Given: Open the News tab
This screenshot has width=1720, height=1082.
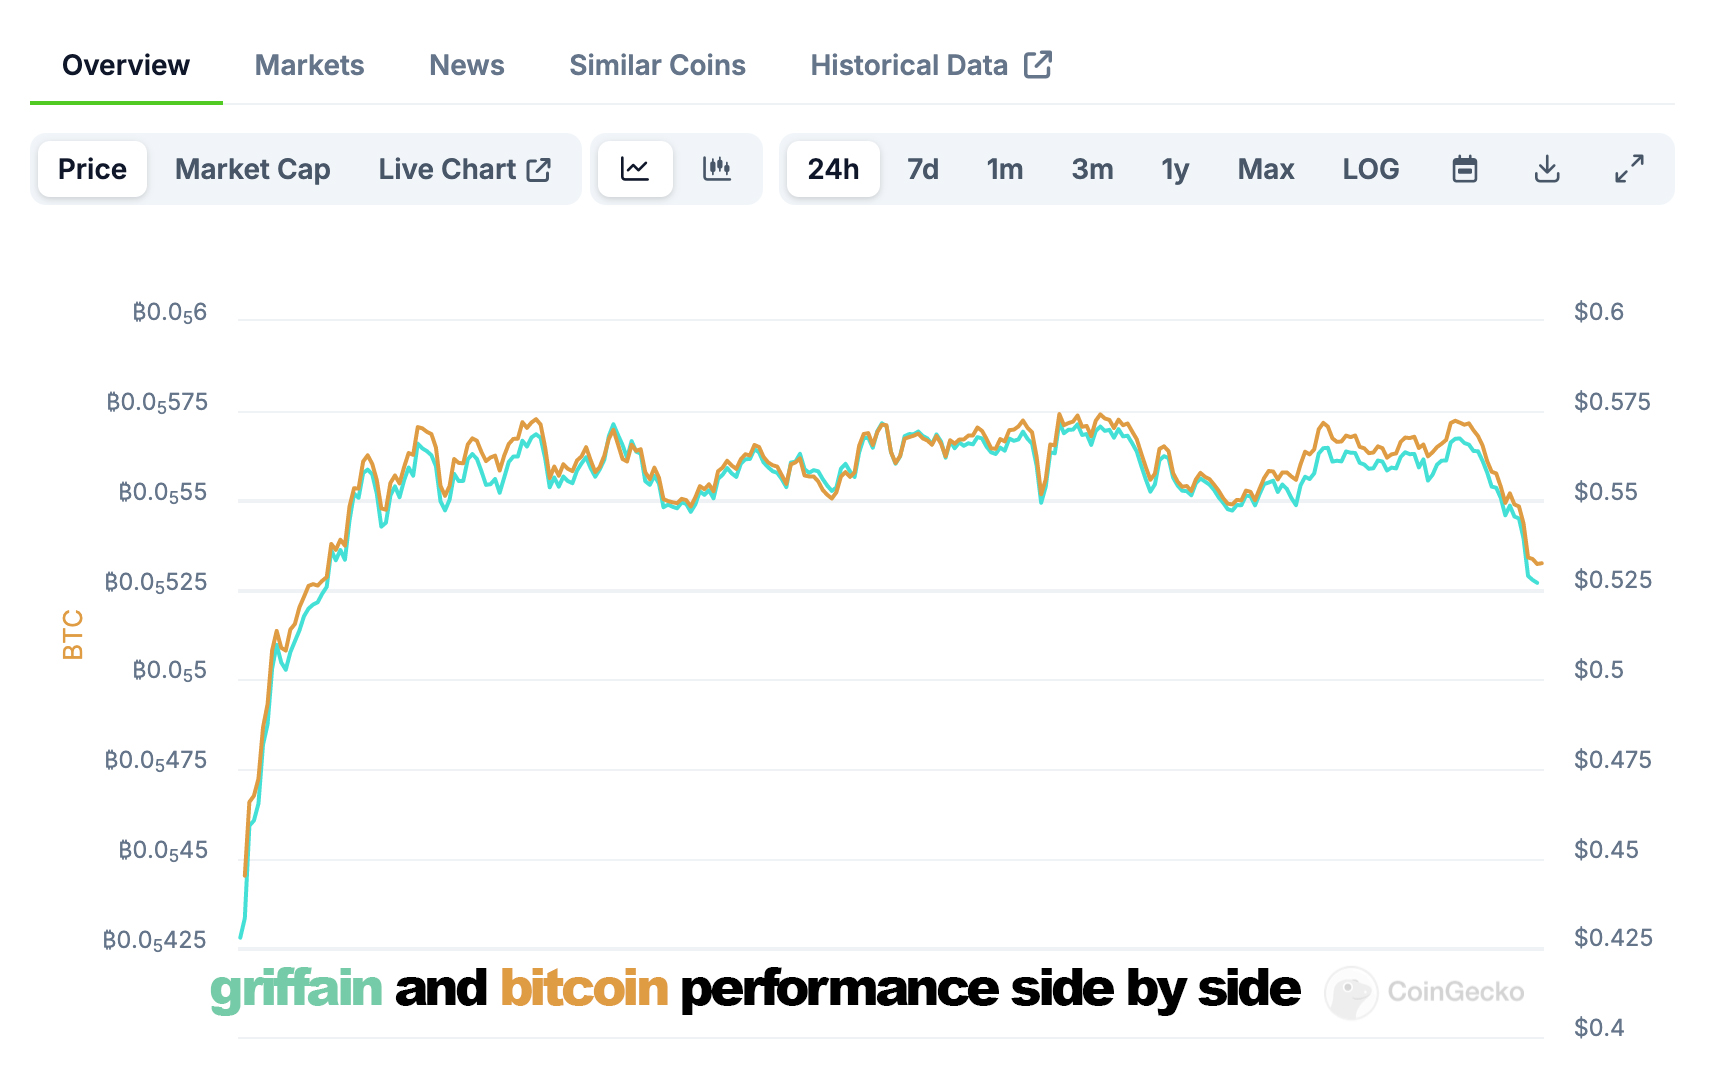Looking at the screenshot, I should pos(467,65).
